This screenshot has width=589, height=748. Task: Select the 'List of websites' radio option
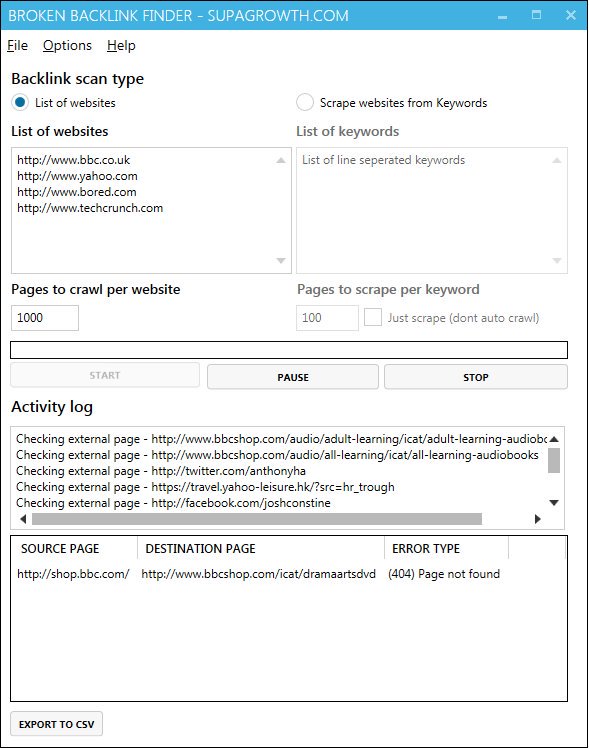[20, 103]
